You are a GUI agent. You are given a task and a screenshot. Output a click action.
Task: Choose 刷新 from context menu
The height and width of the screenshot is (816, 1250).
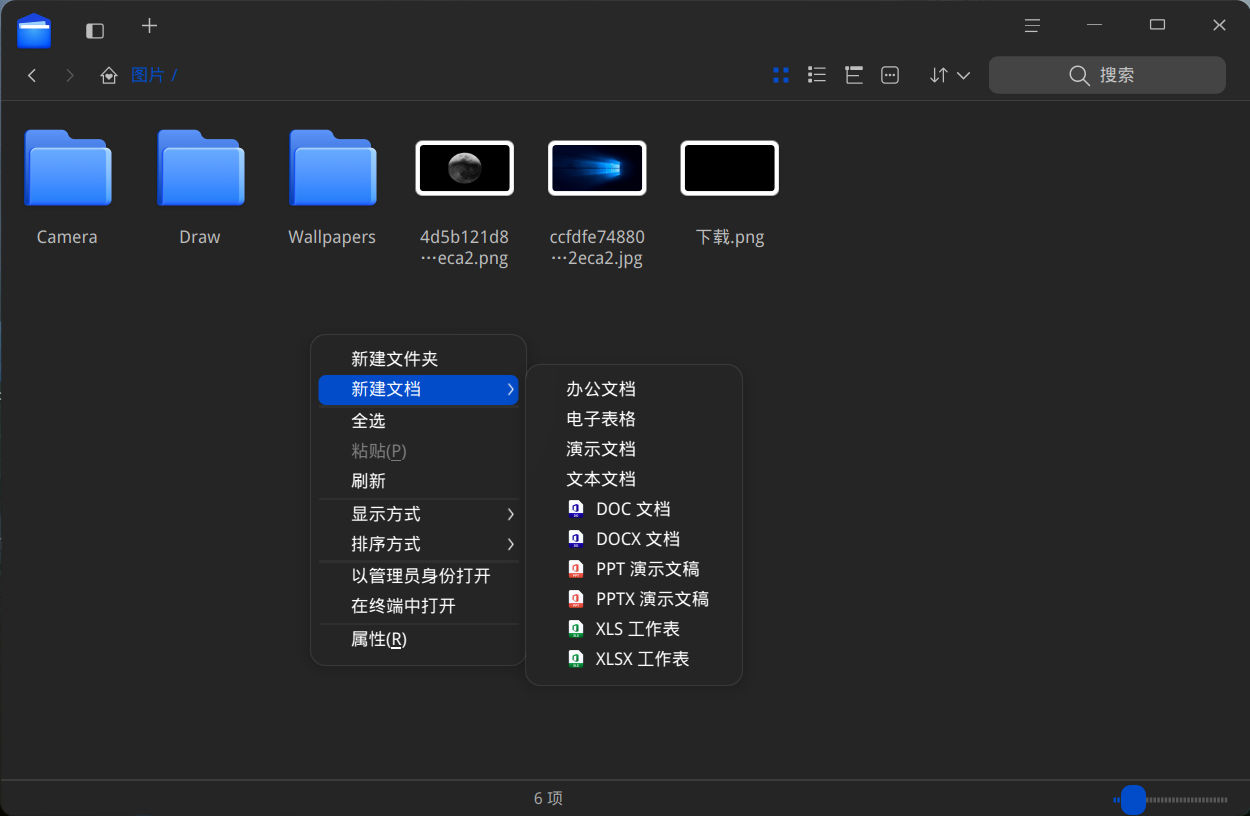point(418,481)
